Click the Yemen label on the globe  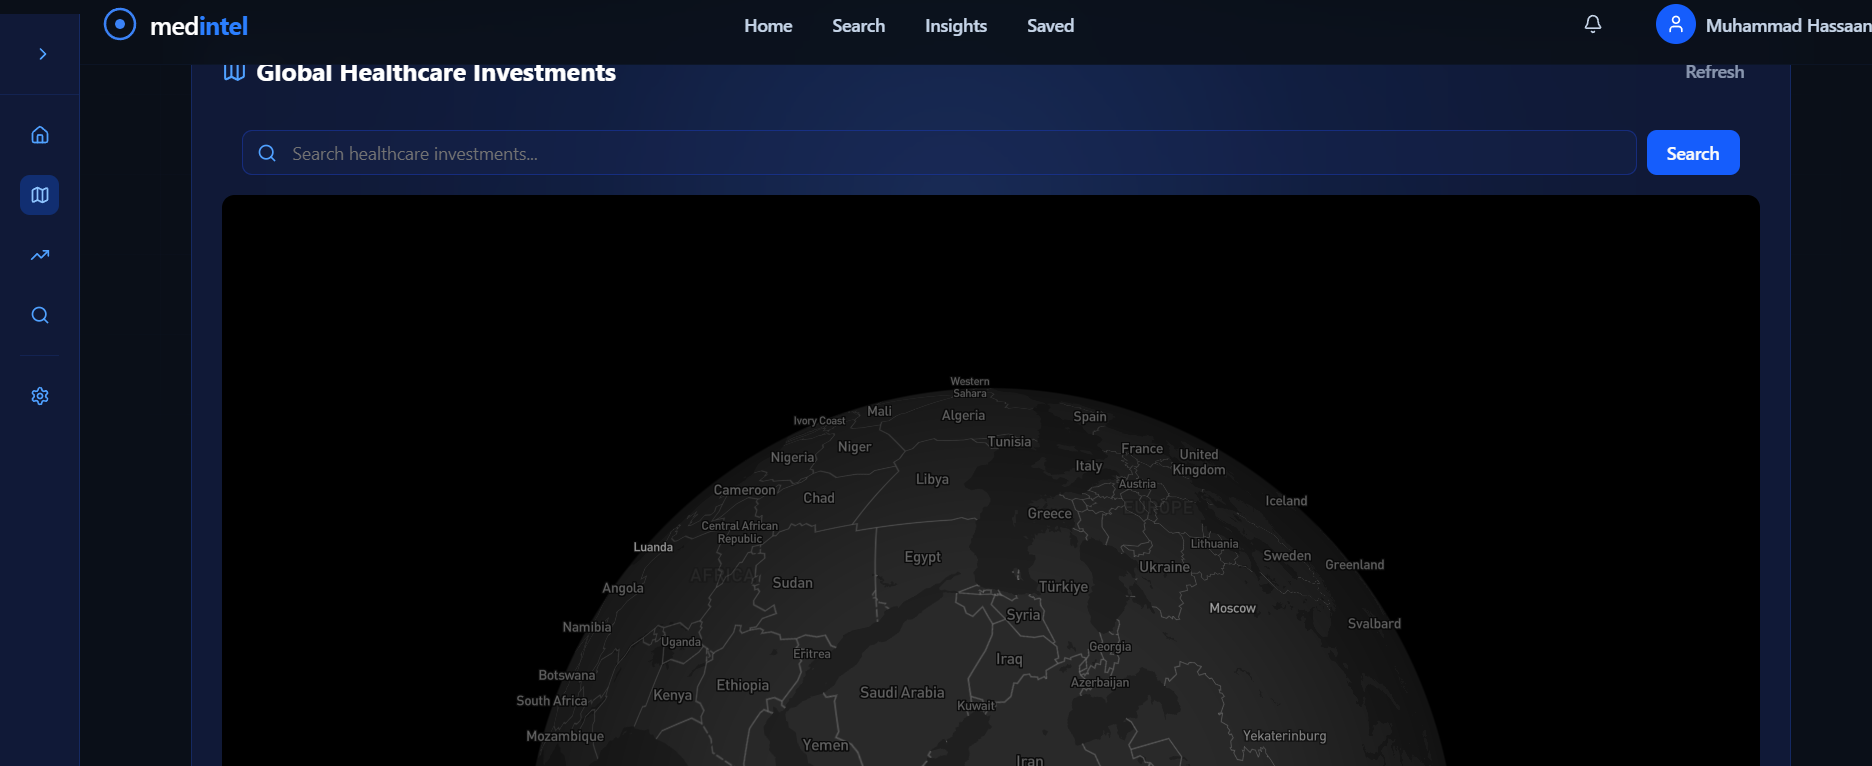pyautogui.click(x=825, y=745)
